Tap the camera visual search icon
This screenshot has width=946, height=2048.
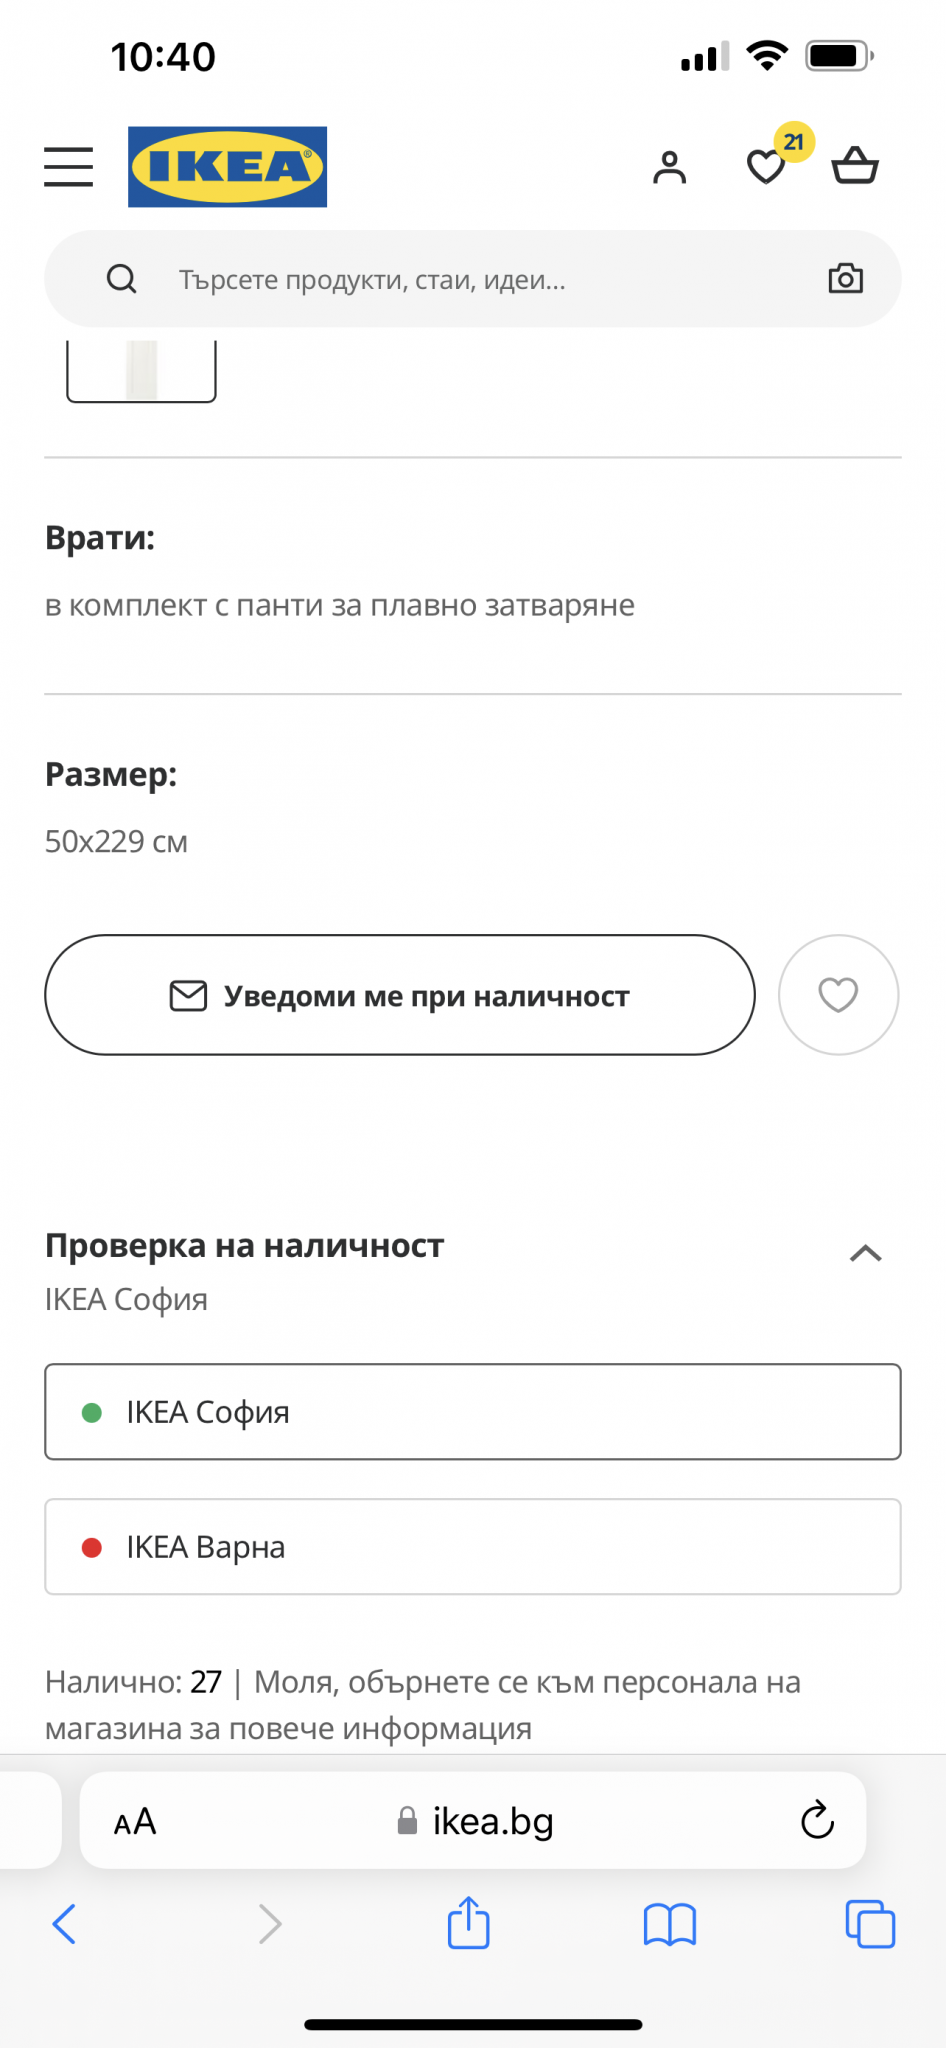click(x=845, y=279)
